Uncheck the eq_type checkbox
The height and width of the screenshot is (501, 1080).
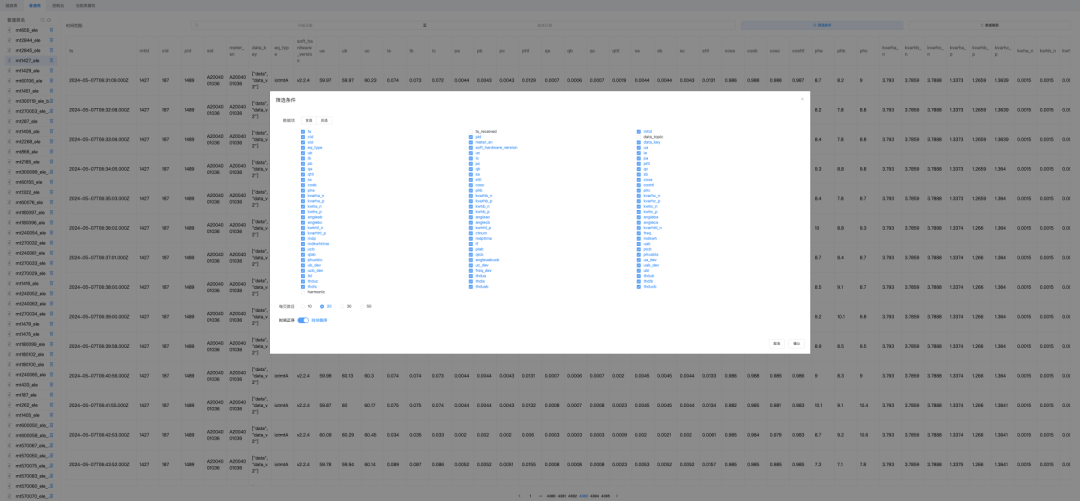click(x=303, y=147)
